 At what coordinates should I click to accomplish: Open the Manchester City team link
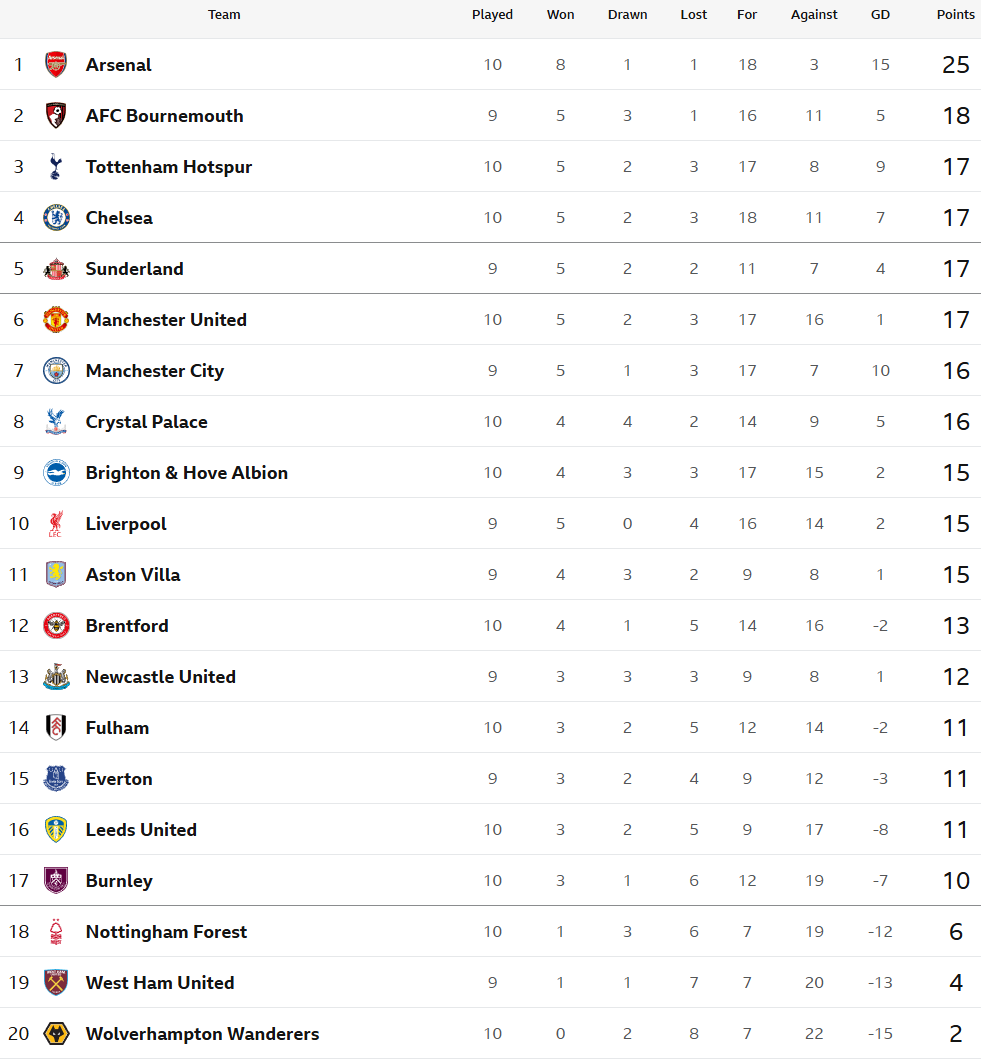click(155, 371)
